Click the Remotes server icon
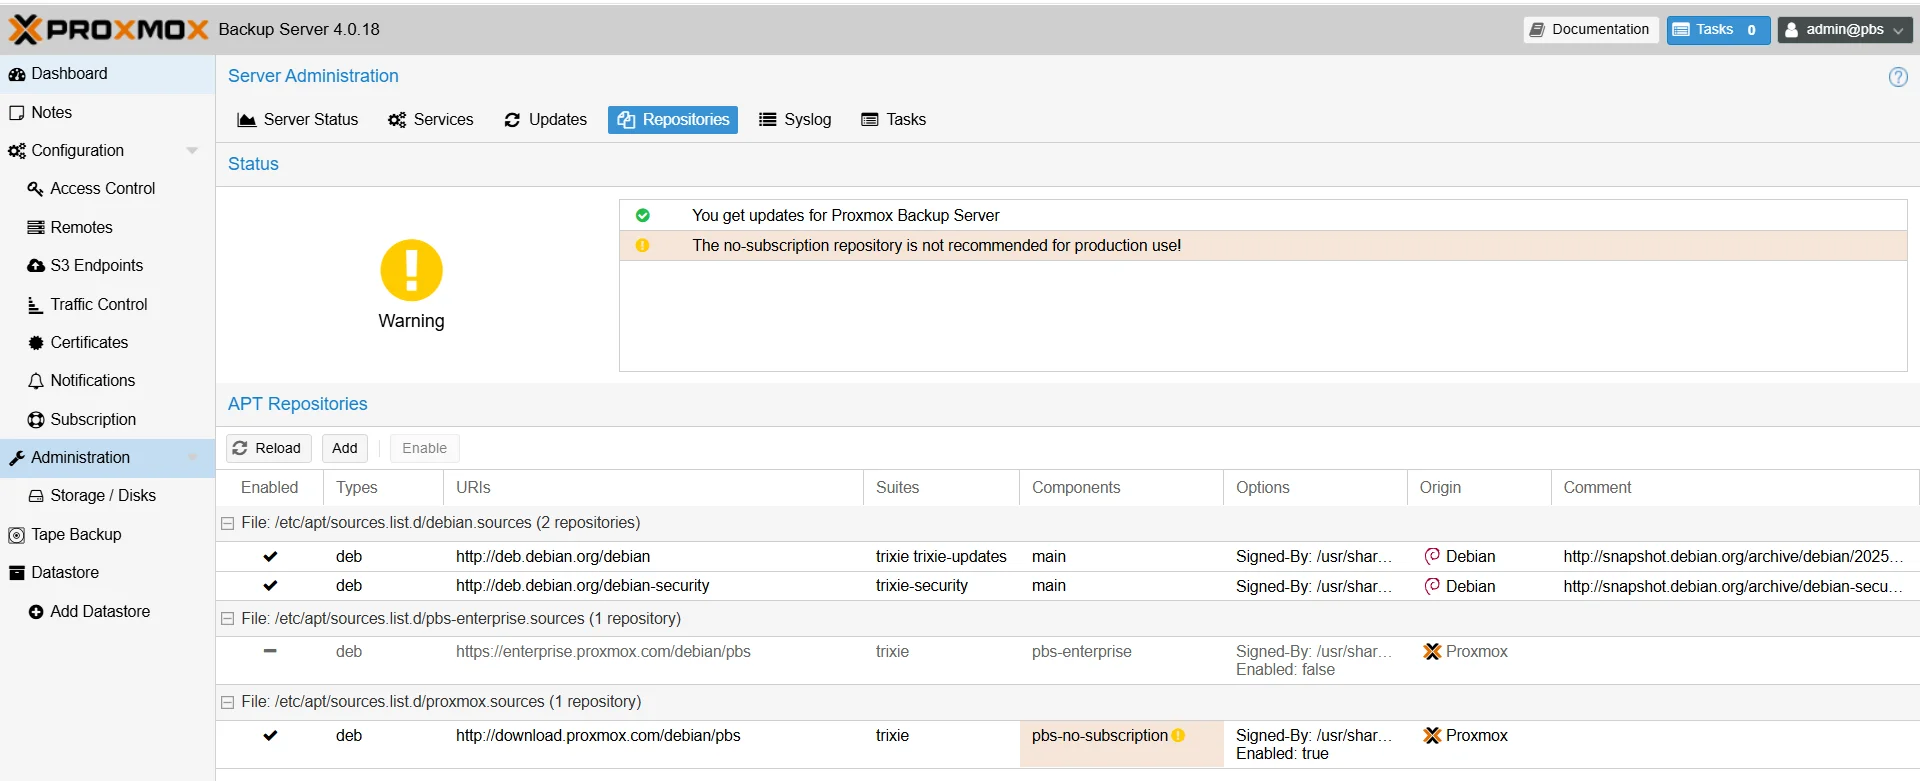The image size is (1920, 781). pos(36,228)
